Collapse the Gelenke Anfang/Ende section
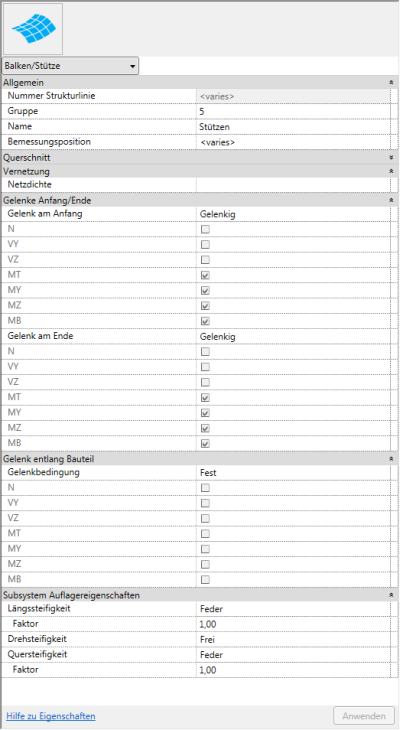This screenshot has width=400, height=730. 392,200
